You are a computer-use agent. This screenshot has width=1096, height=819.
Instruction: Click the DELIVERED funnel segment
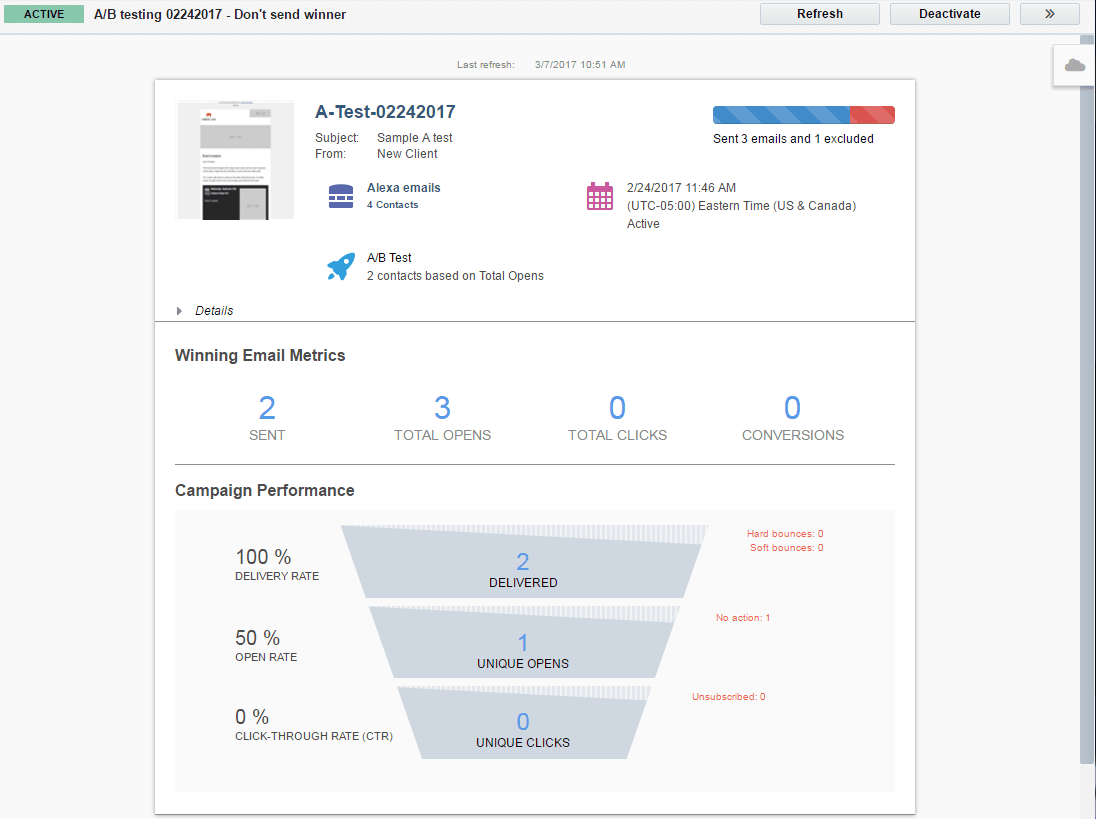[x=523, y=562]
